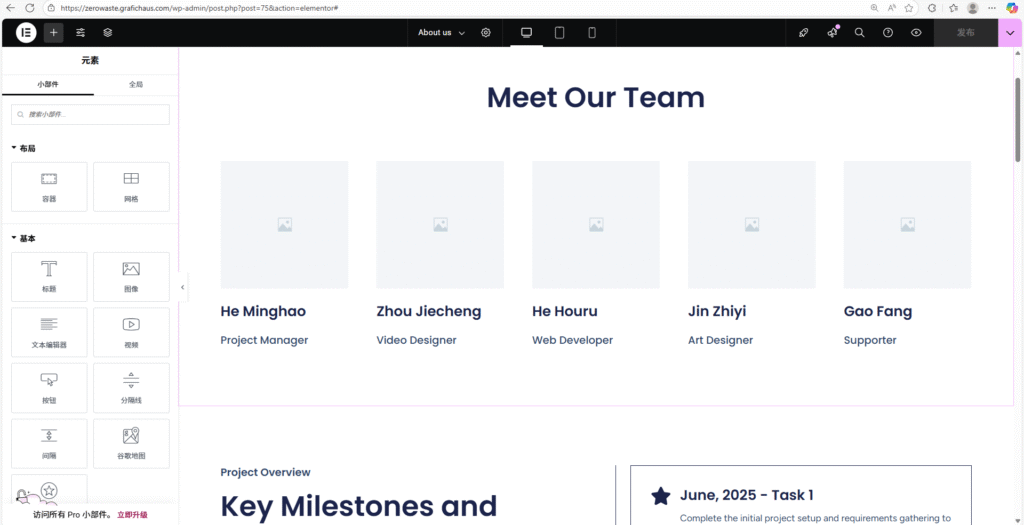Viewport: 1024px width, 525px height.
Task: Click the widget search input field
Action: (90, 115)
